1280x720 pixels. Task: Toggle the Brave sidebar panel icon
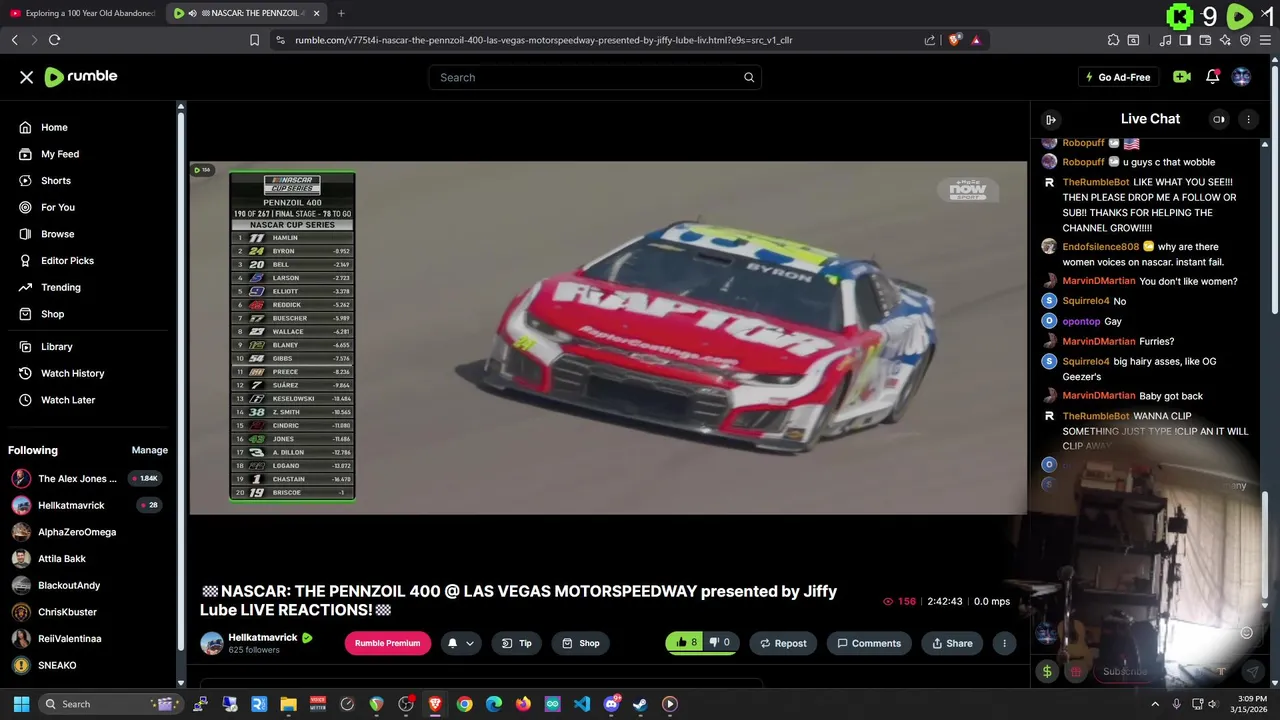click(x=1185, y=40)
